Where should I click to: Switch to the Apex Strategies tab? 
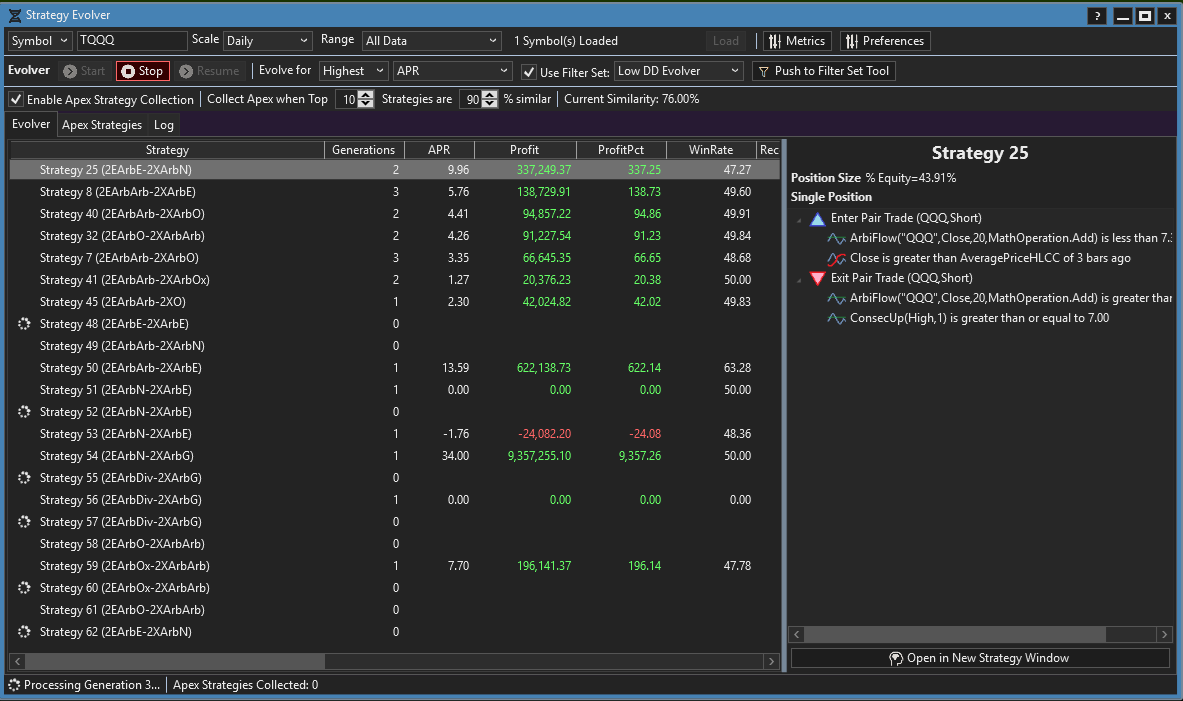pyautogui.click(x=102, y=125)
